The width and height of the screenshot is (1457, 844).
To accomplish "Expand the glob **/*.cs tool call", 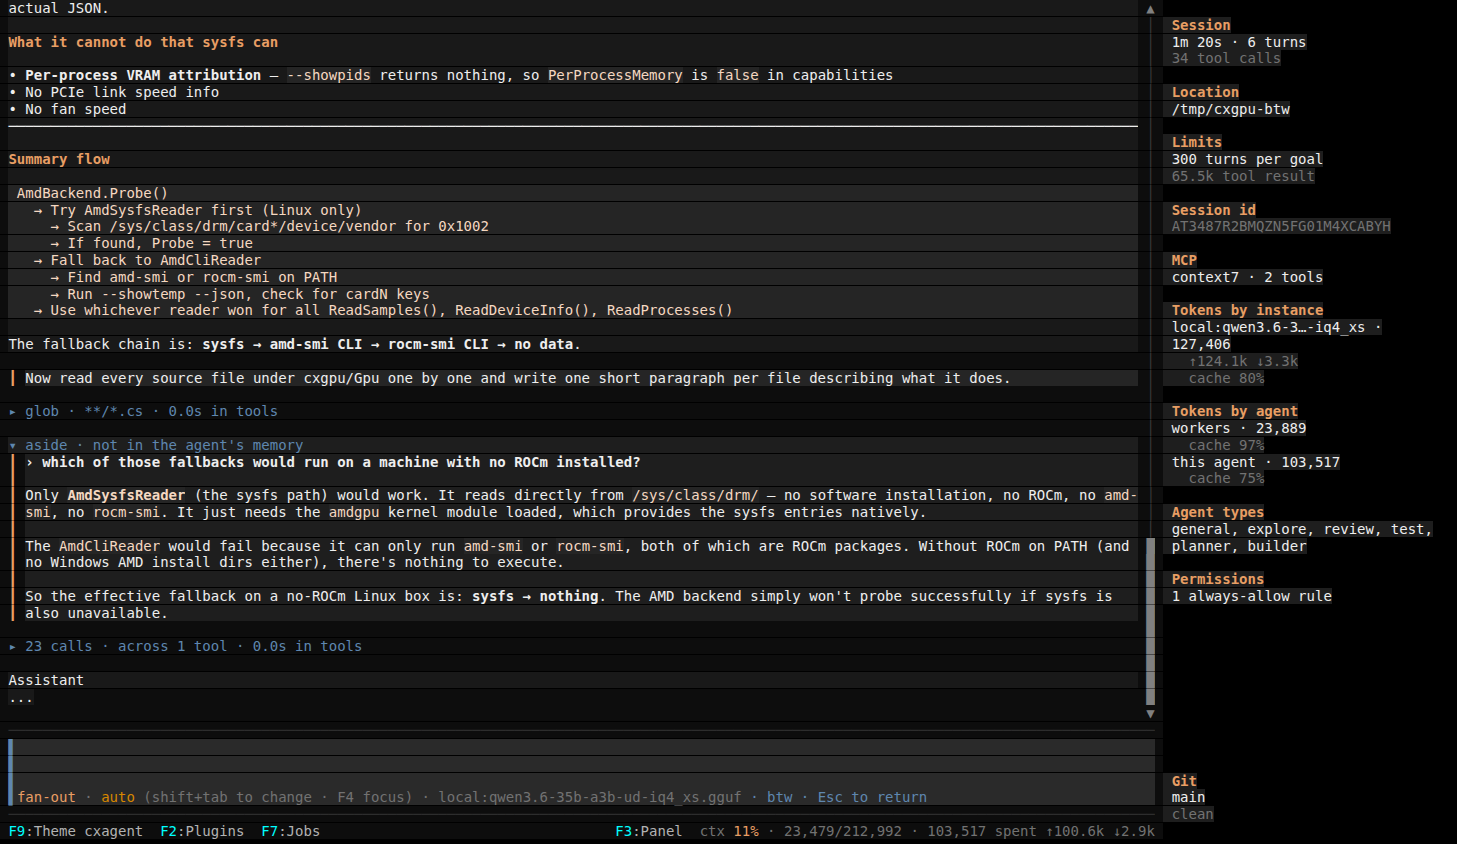I will 143,411.
